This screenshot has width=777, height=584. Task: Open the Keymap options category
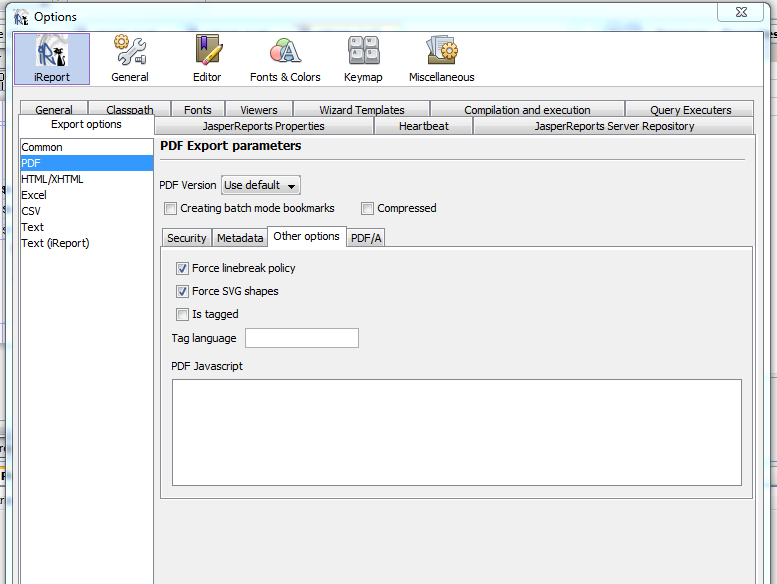pos(363,59)
